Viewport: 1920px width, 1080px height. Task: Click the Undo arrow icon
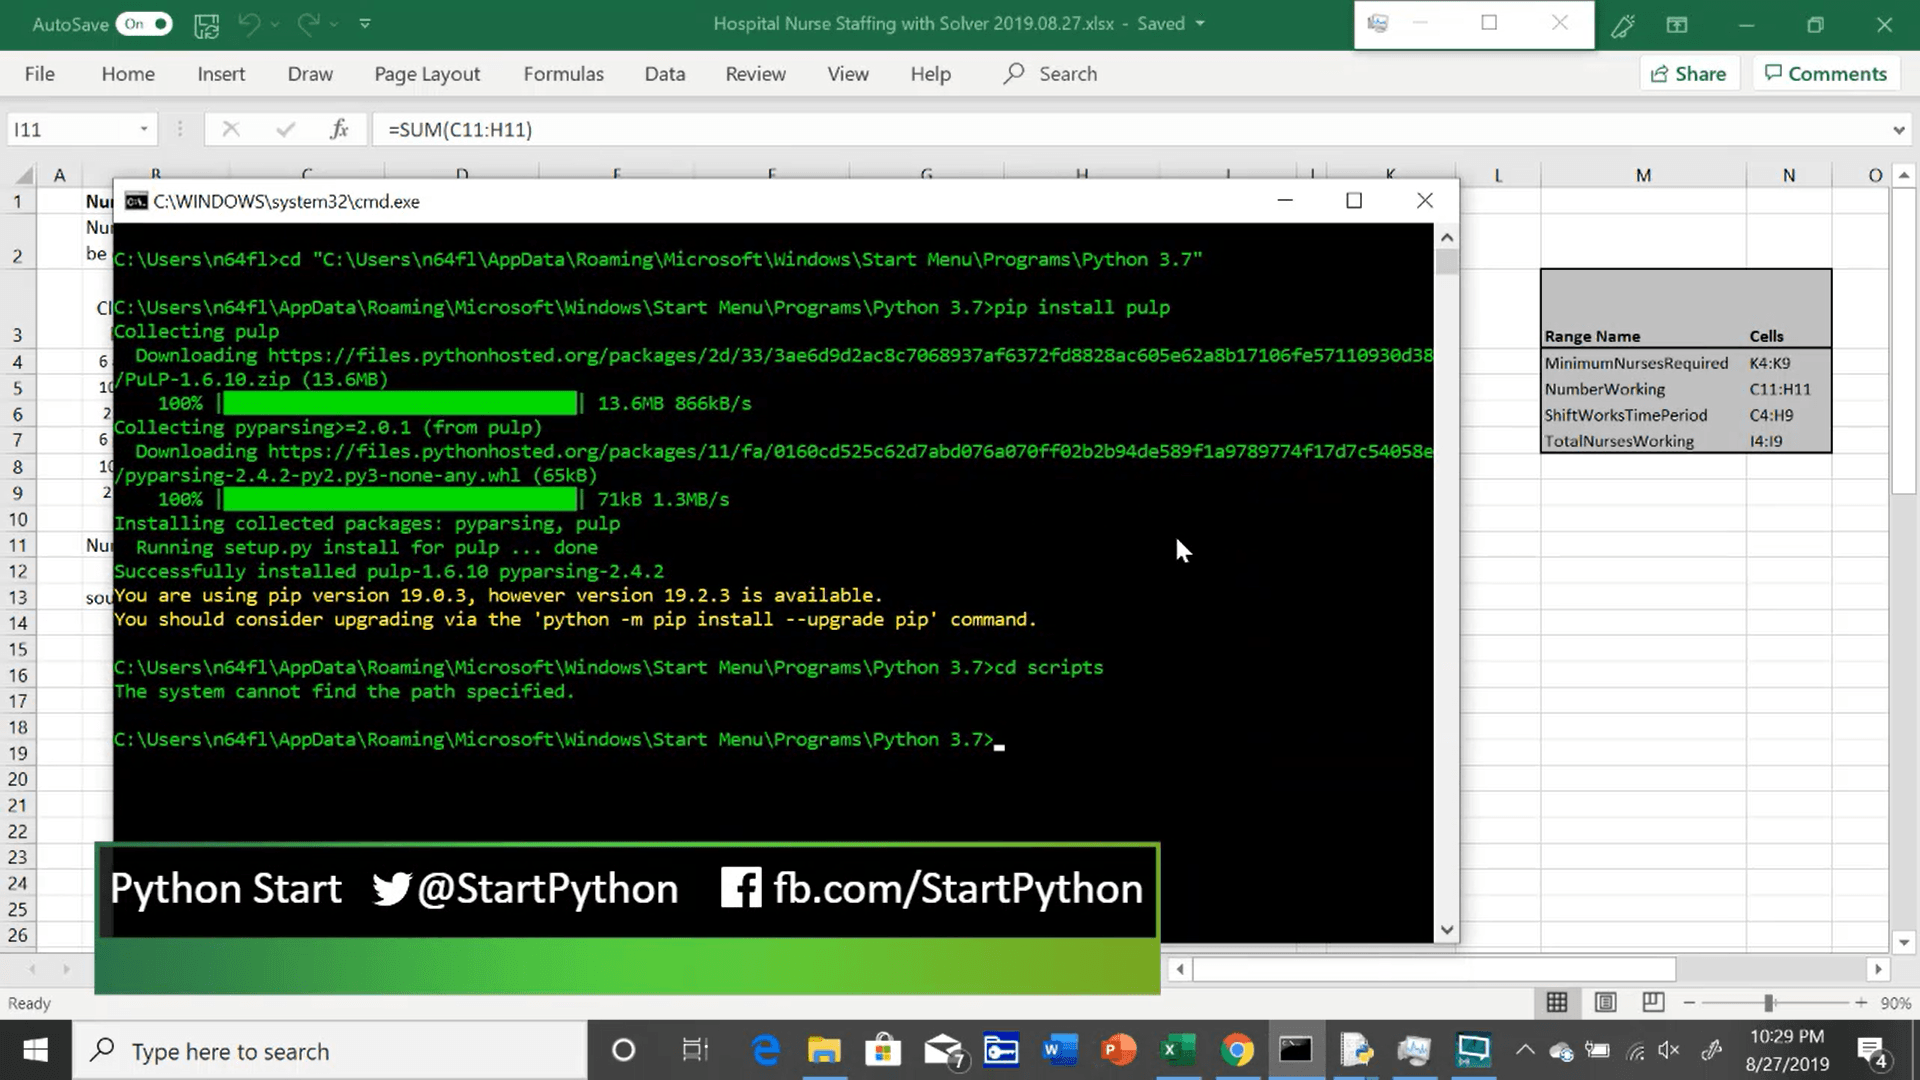tap(249, 24)
